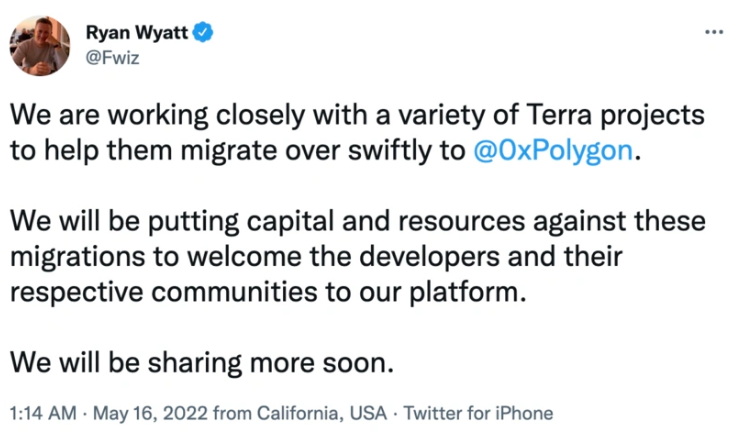This screenshot has width=729, height=435.
Task: Click the Ryan Wyatt display name
Action: pos(137,33)
